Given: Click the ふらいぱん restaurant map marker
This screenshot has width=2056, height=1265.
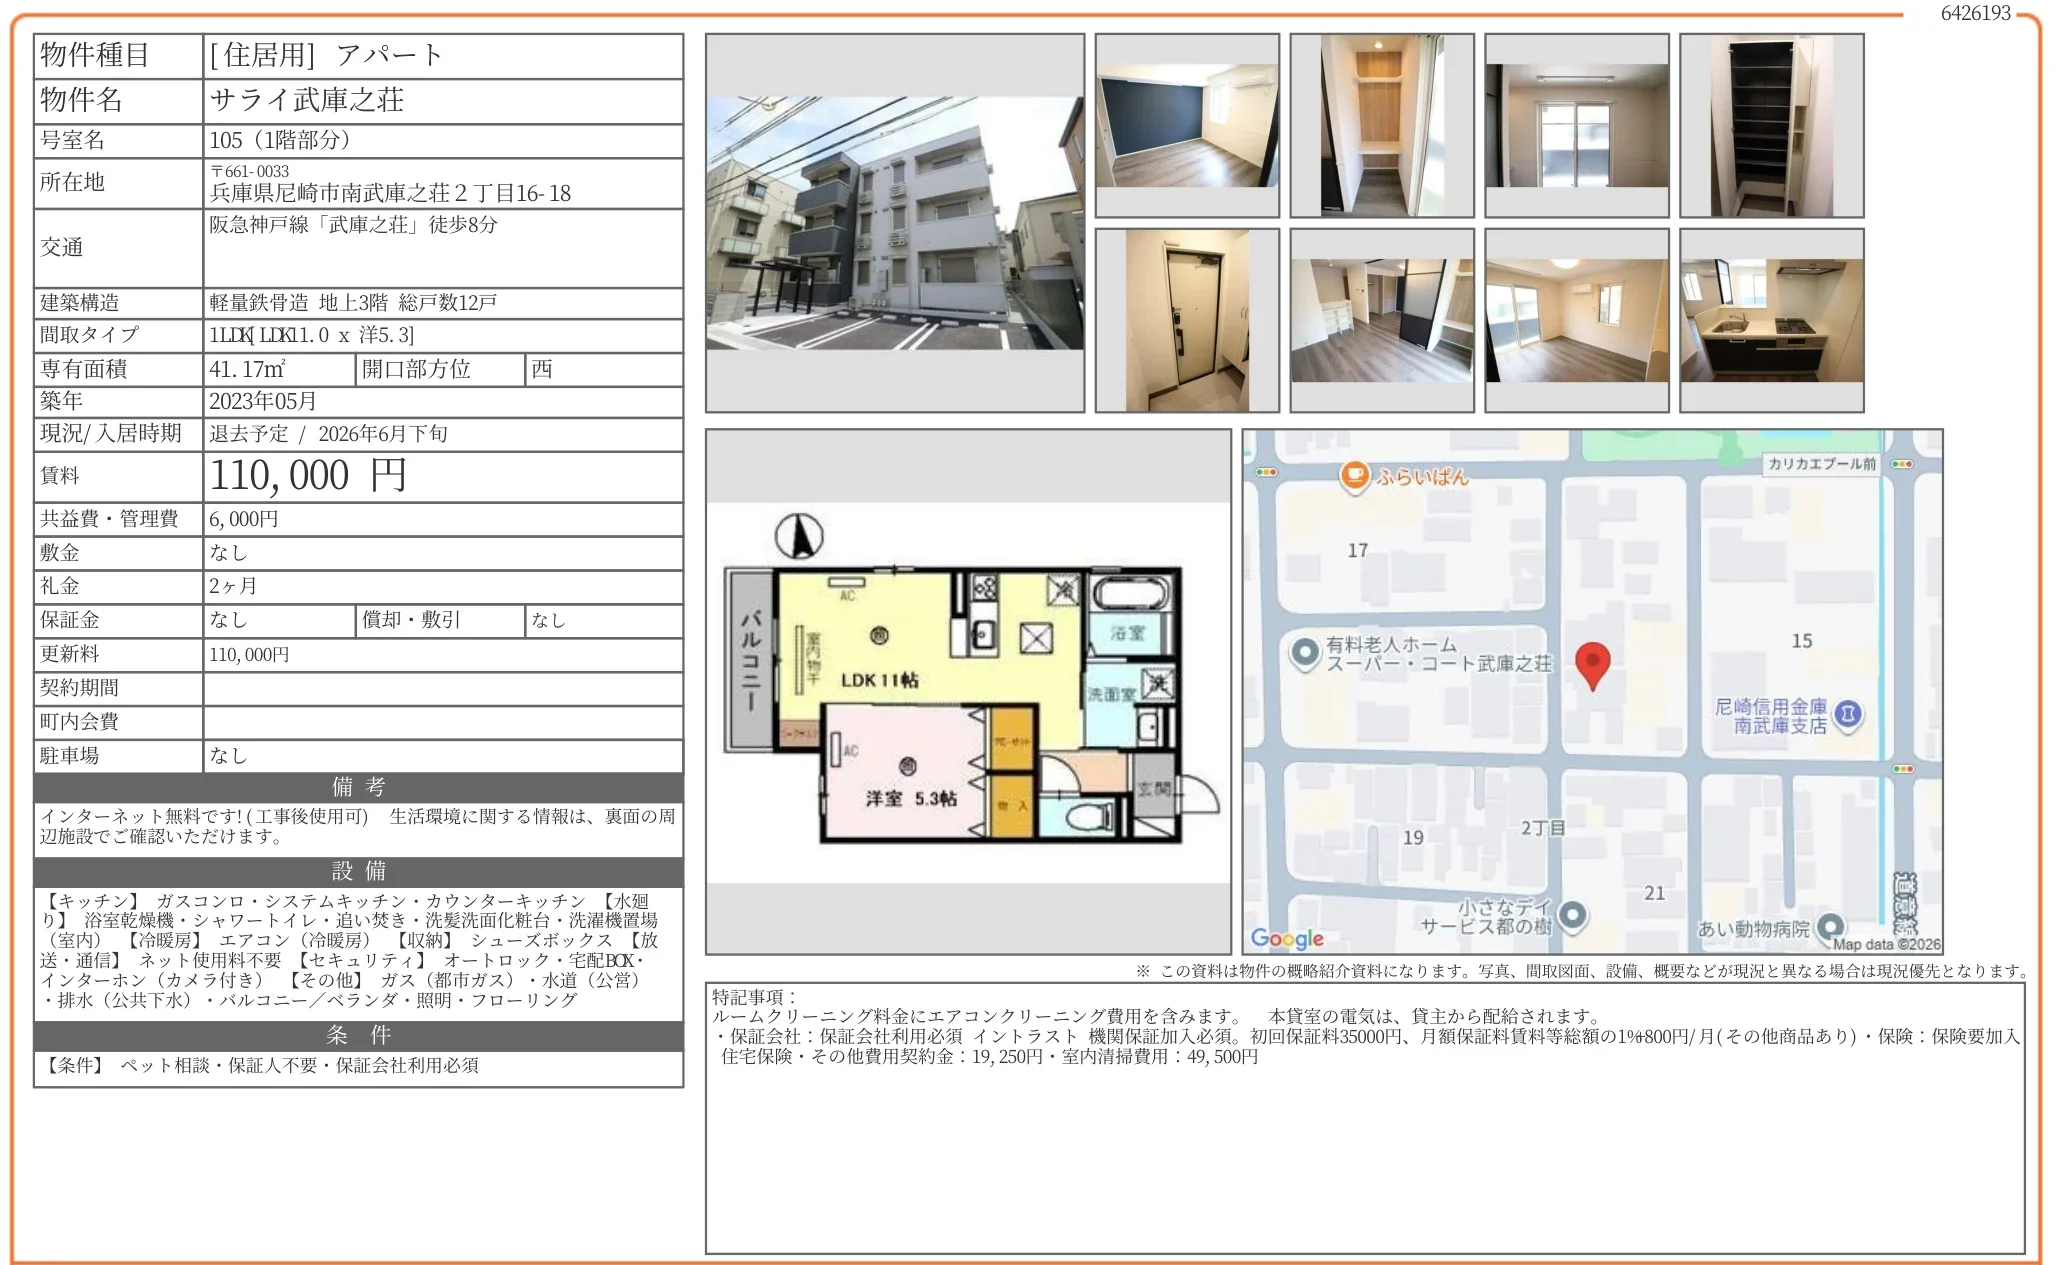Looking at the screenshot, I should [x=1354, y=476].
